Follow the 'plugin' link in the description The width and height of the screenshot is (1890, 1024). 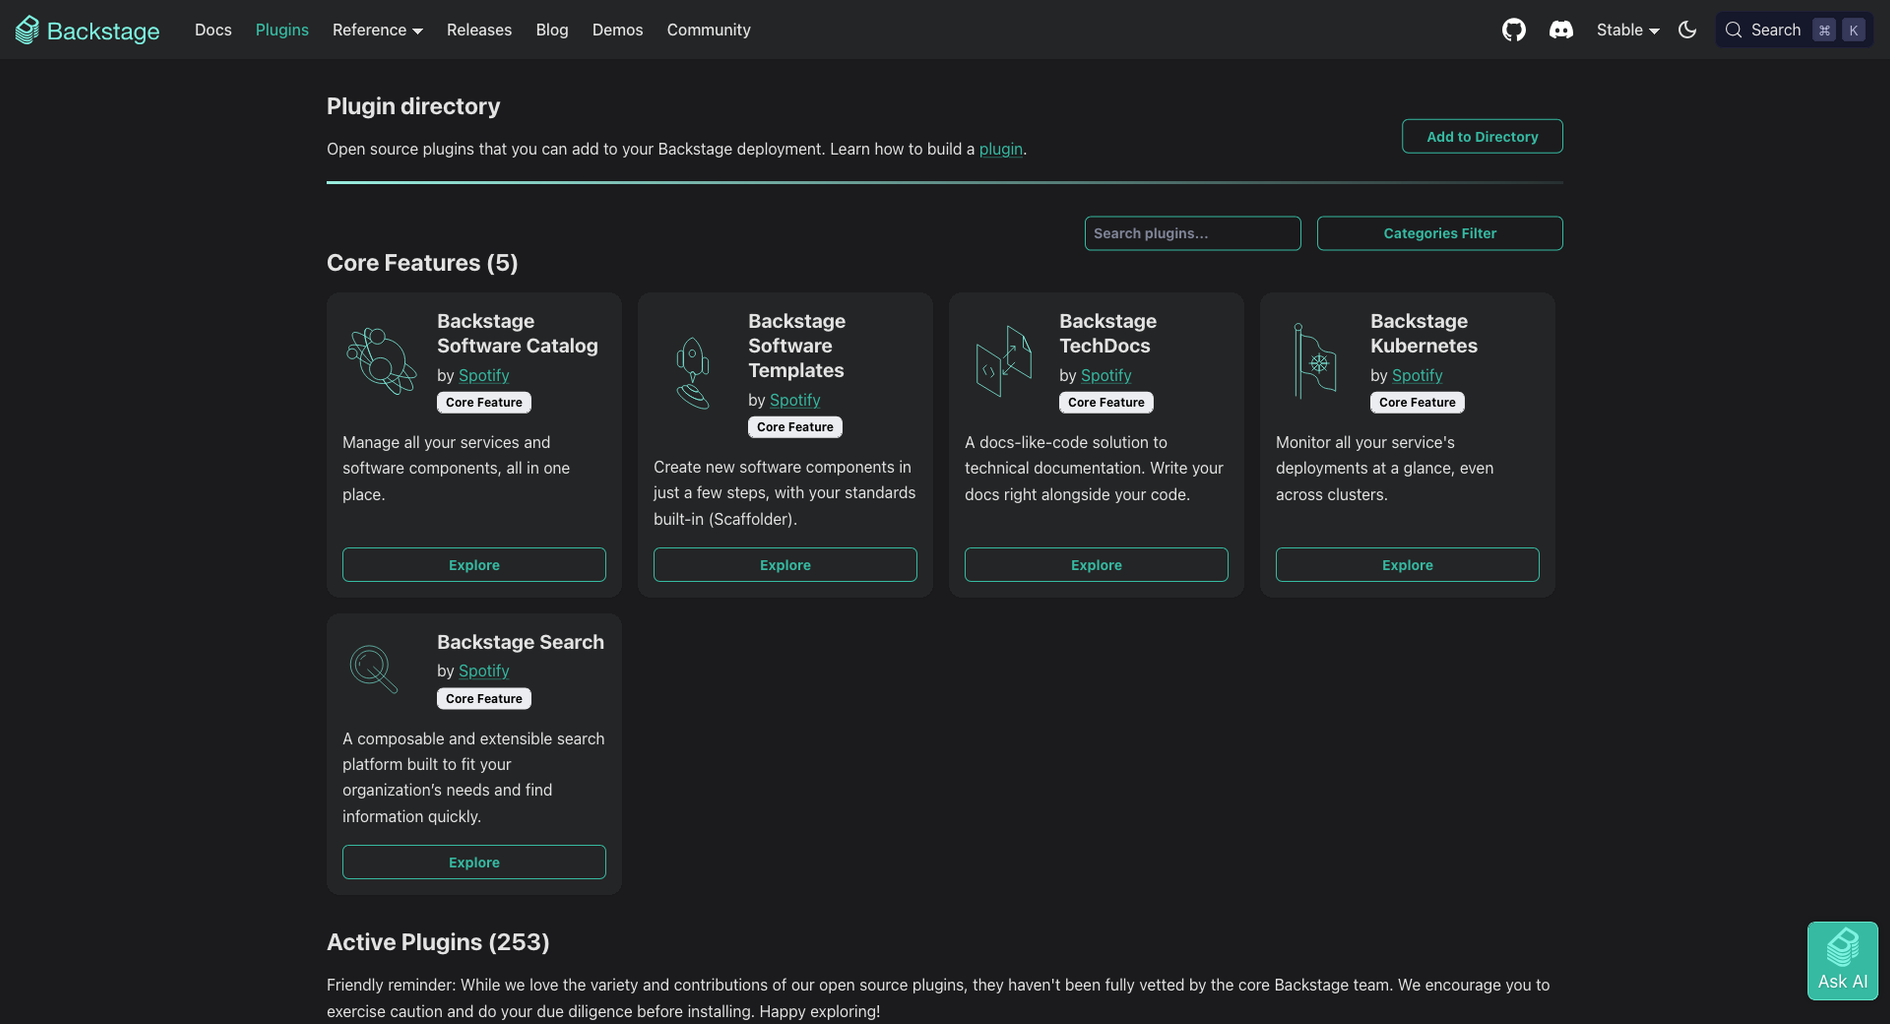click(1000, 149)
